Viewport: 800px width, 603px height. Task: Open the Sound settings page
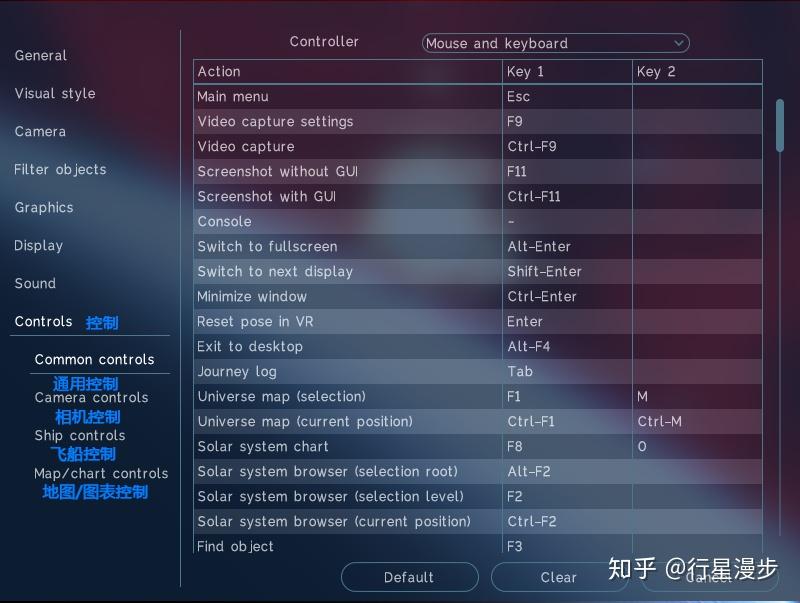[34, 283]
